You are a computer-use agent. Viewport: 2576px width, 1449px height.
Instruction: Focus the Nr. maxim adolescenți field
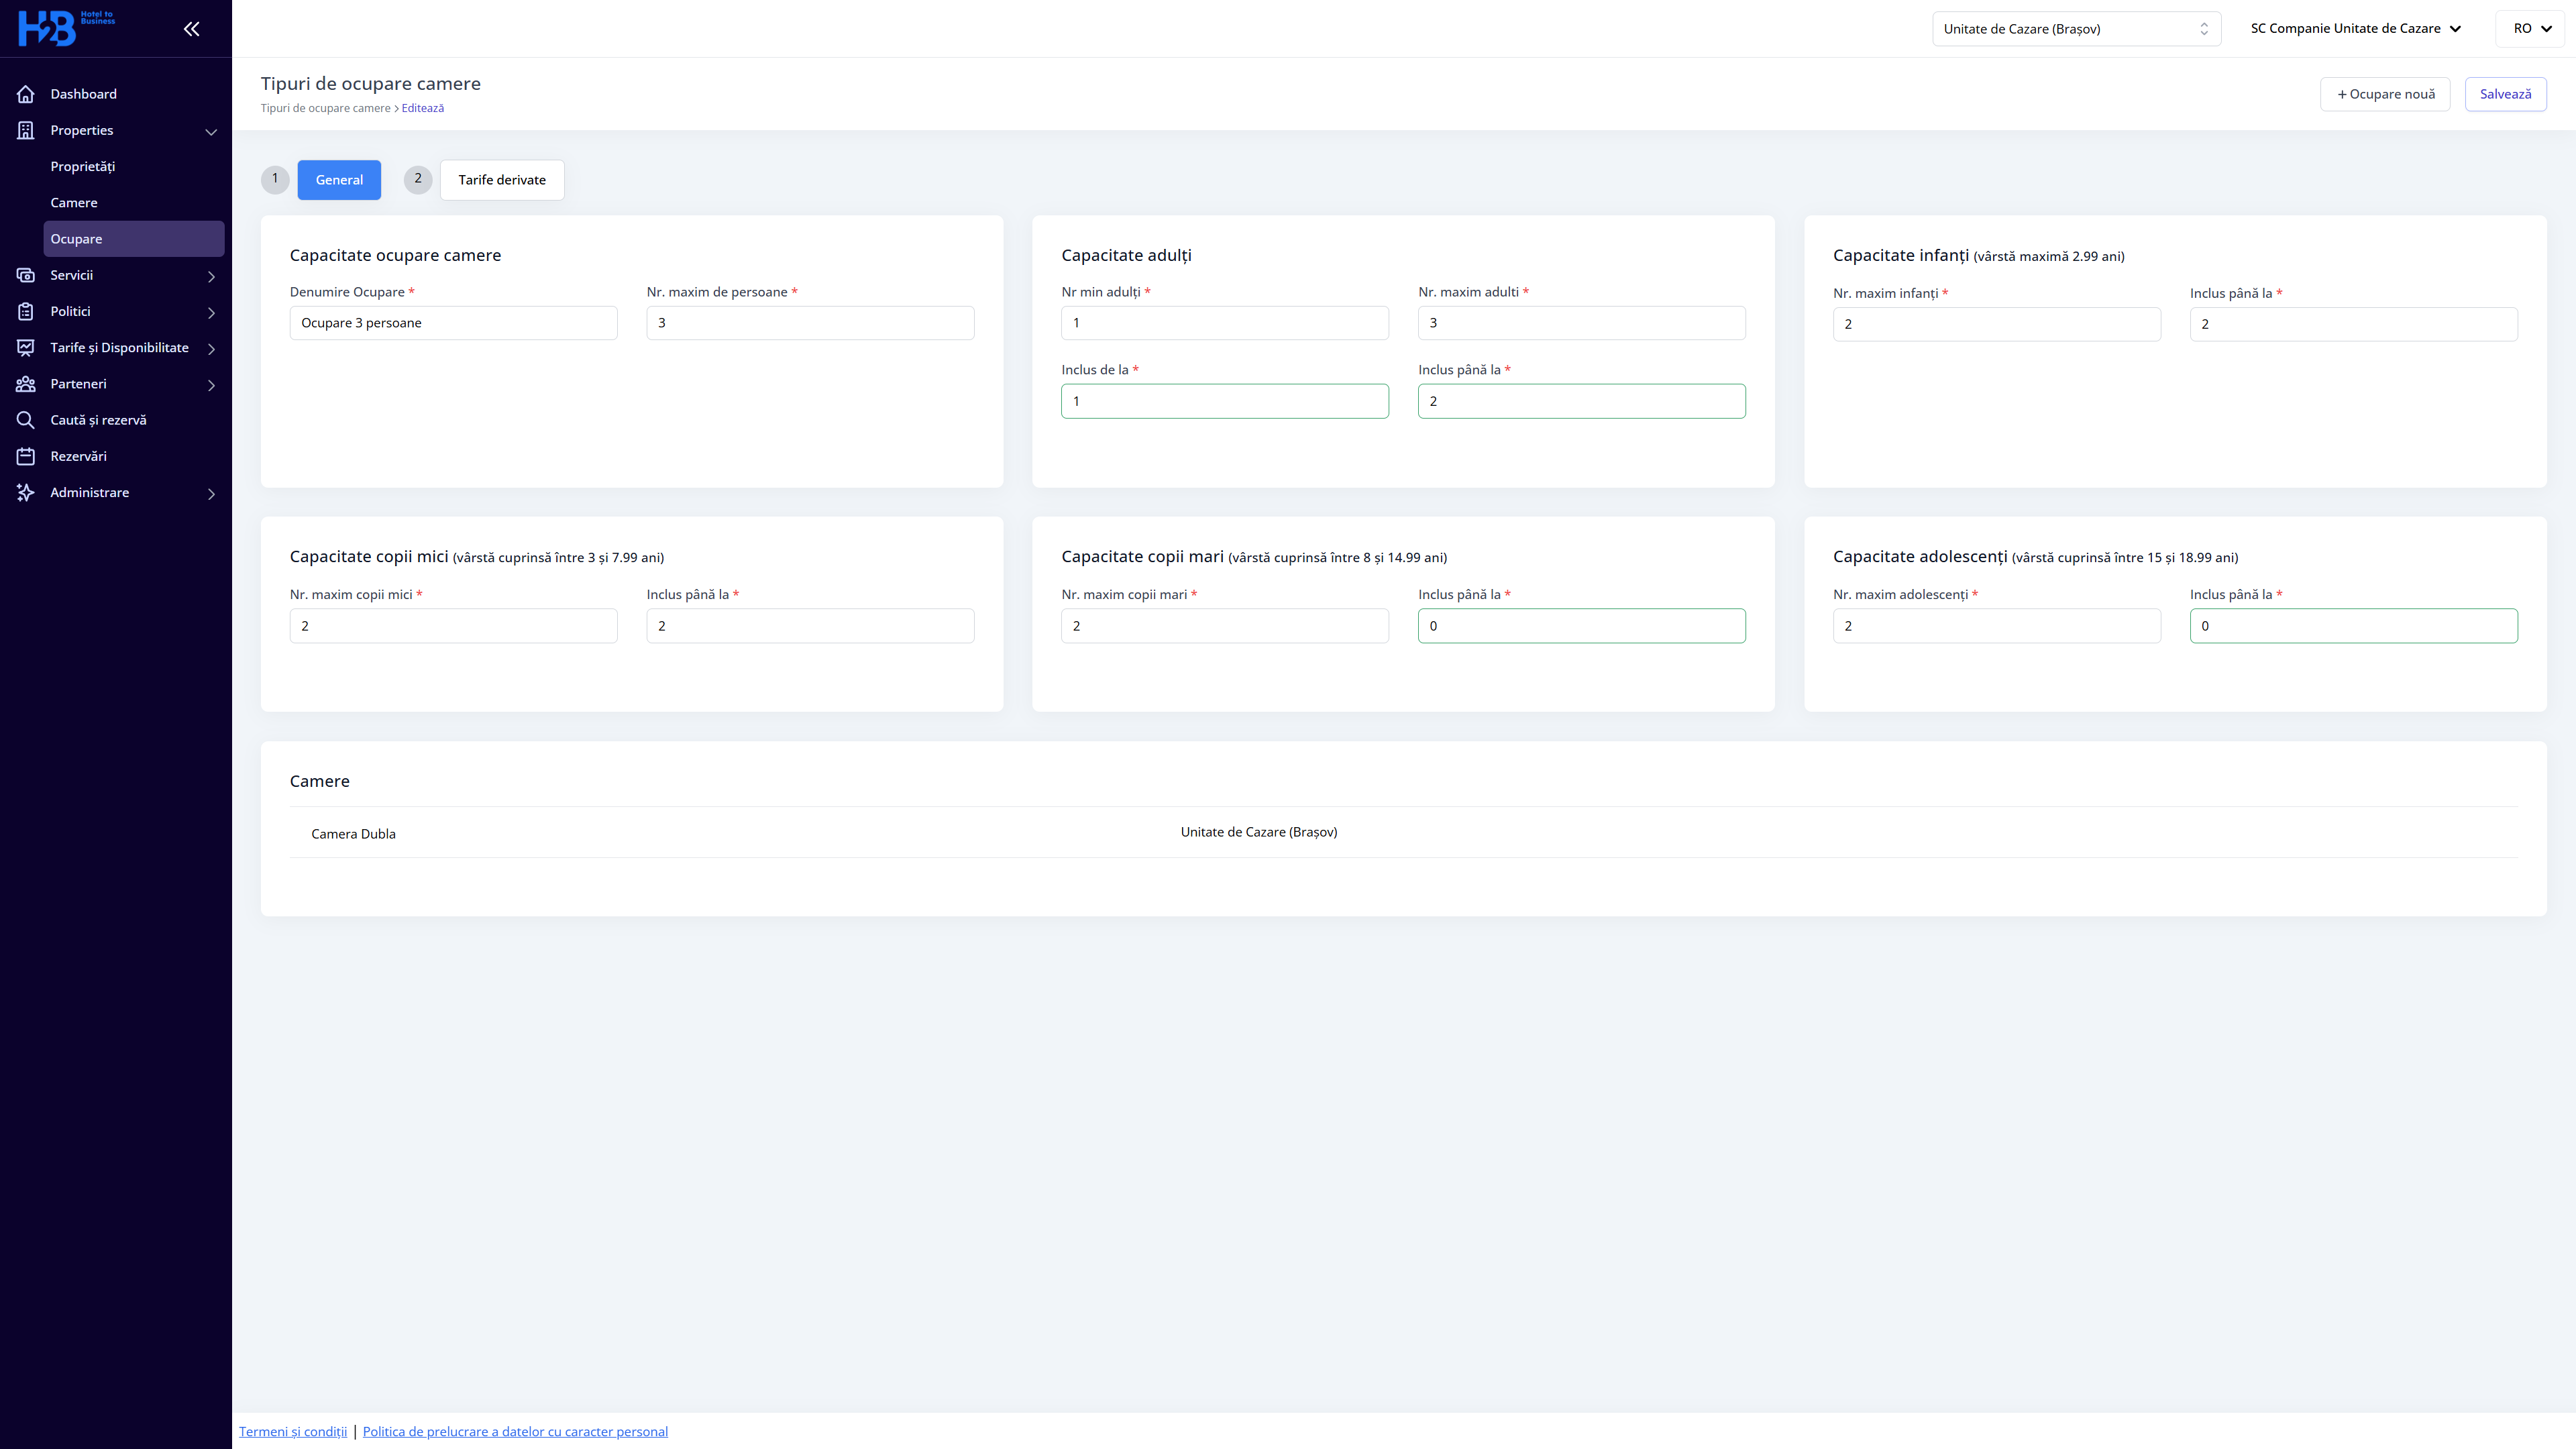(x=1997, y=626)
